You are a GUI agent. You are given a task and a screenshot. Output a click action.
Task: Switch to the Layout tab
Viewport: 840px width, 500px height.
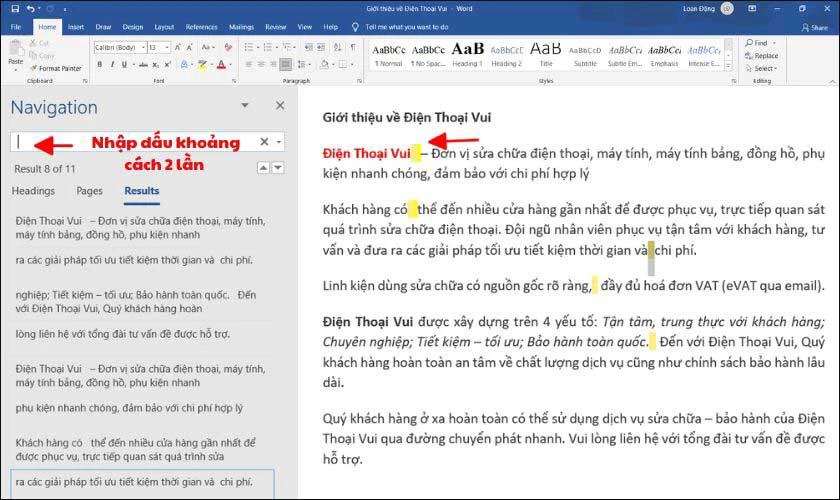point(164,27)
